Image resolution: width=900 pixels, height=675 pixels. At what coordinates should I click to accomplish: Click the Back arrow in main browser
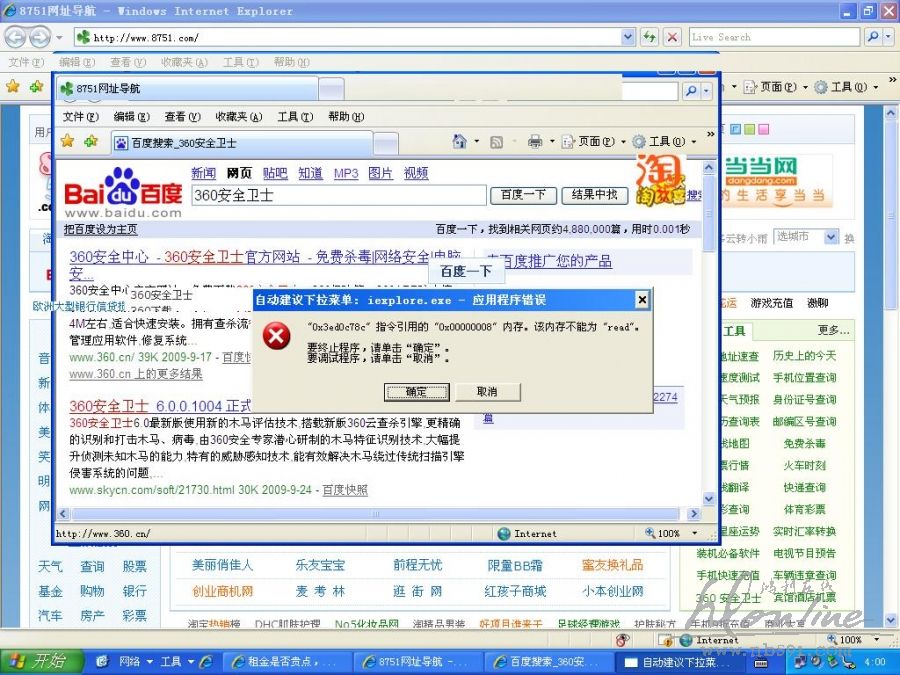coord(15,37)
